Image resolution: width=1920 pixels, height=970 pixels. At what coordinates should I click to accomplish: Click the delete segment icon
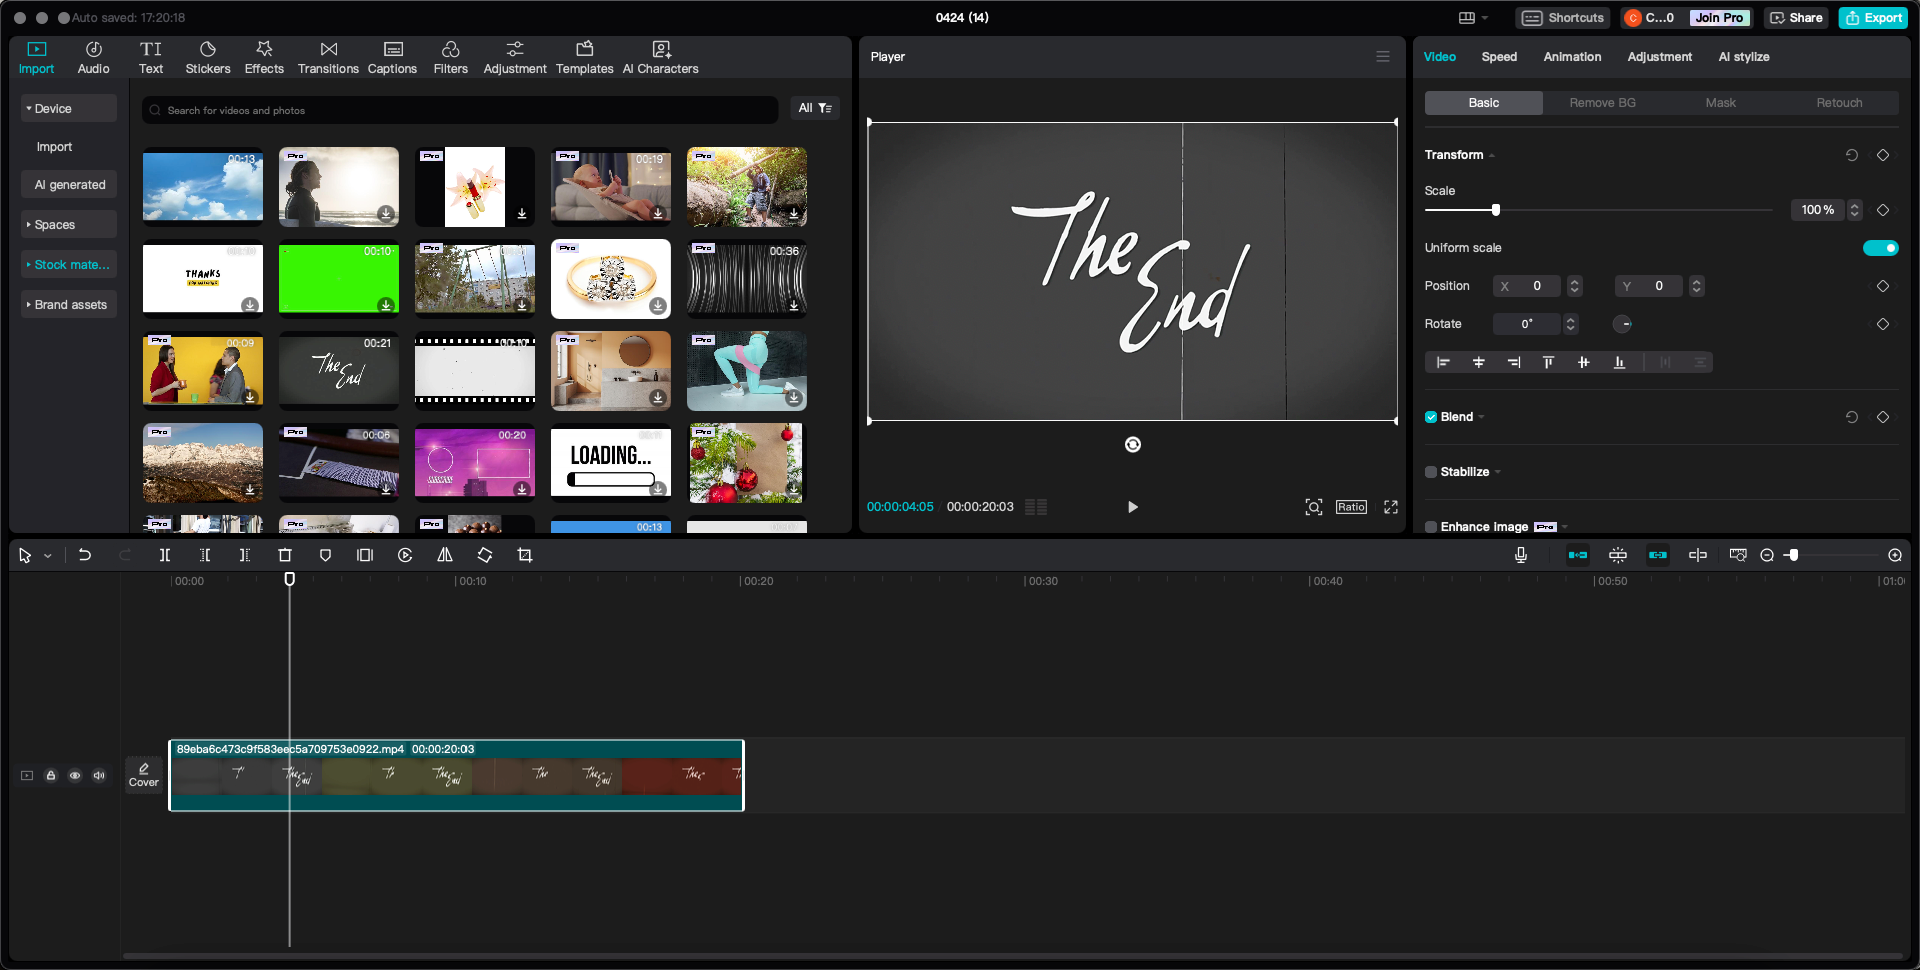point(285,555)
